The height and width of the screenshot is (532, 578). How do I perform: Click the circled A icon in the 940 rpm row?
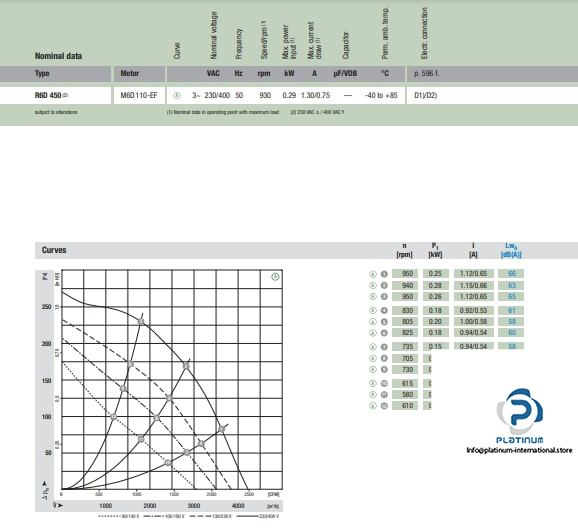373,285
